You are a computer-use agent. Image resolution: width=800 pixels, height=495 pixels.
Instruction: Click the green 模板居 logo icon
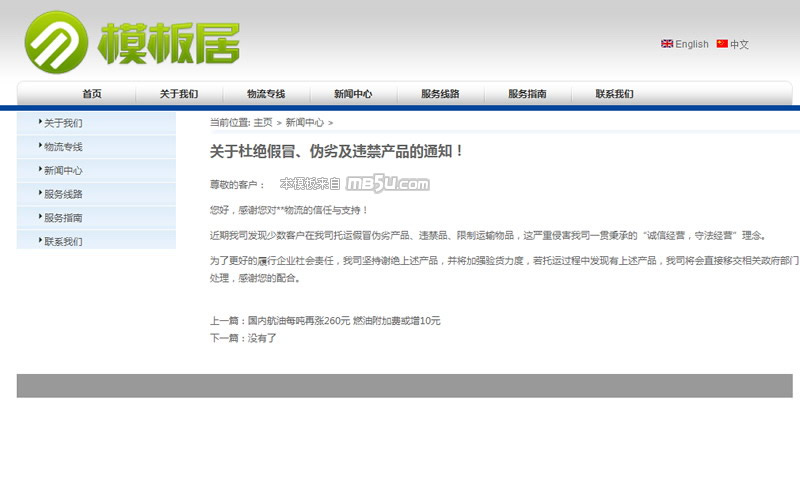pos(56,43)
